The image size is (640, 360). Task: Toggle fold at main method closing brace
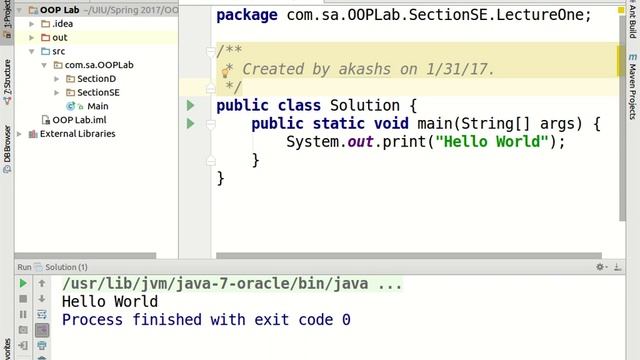click(211, 161)
